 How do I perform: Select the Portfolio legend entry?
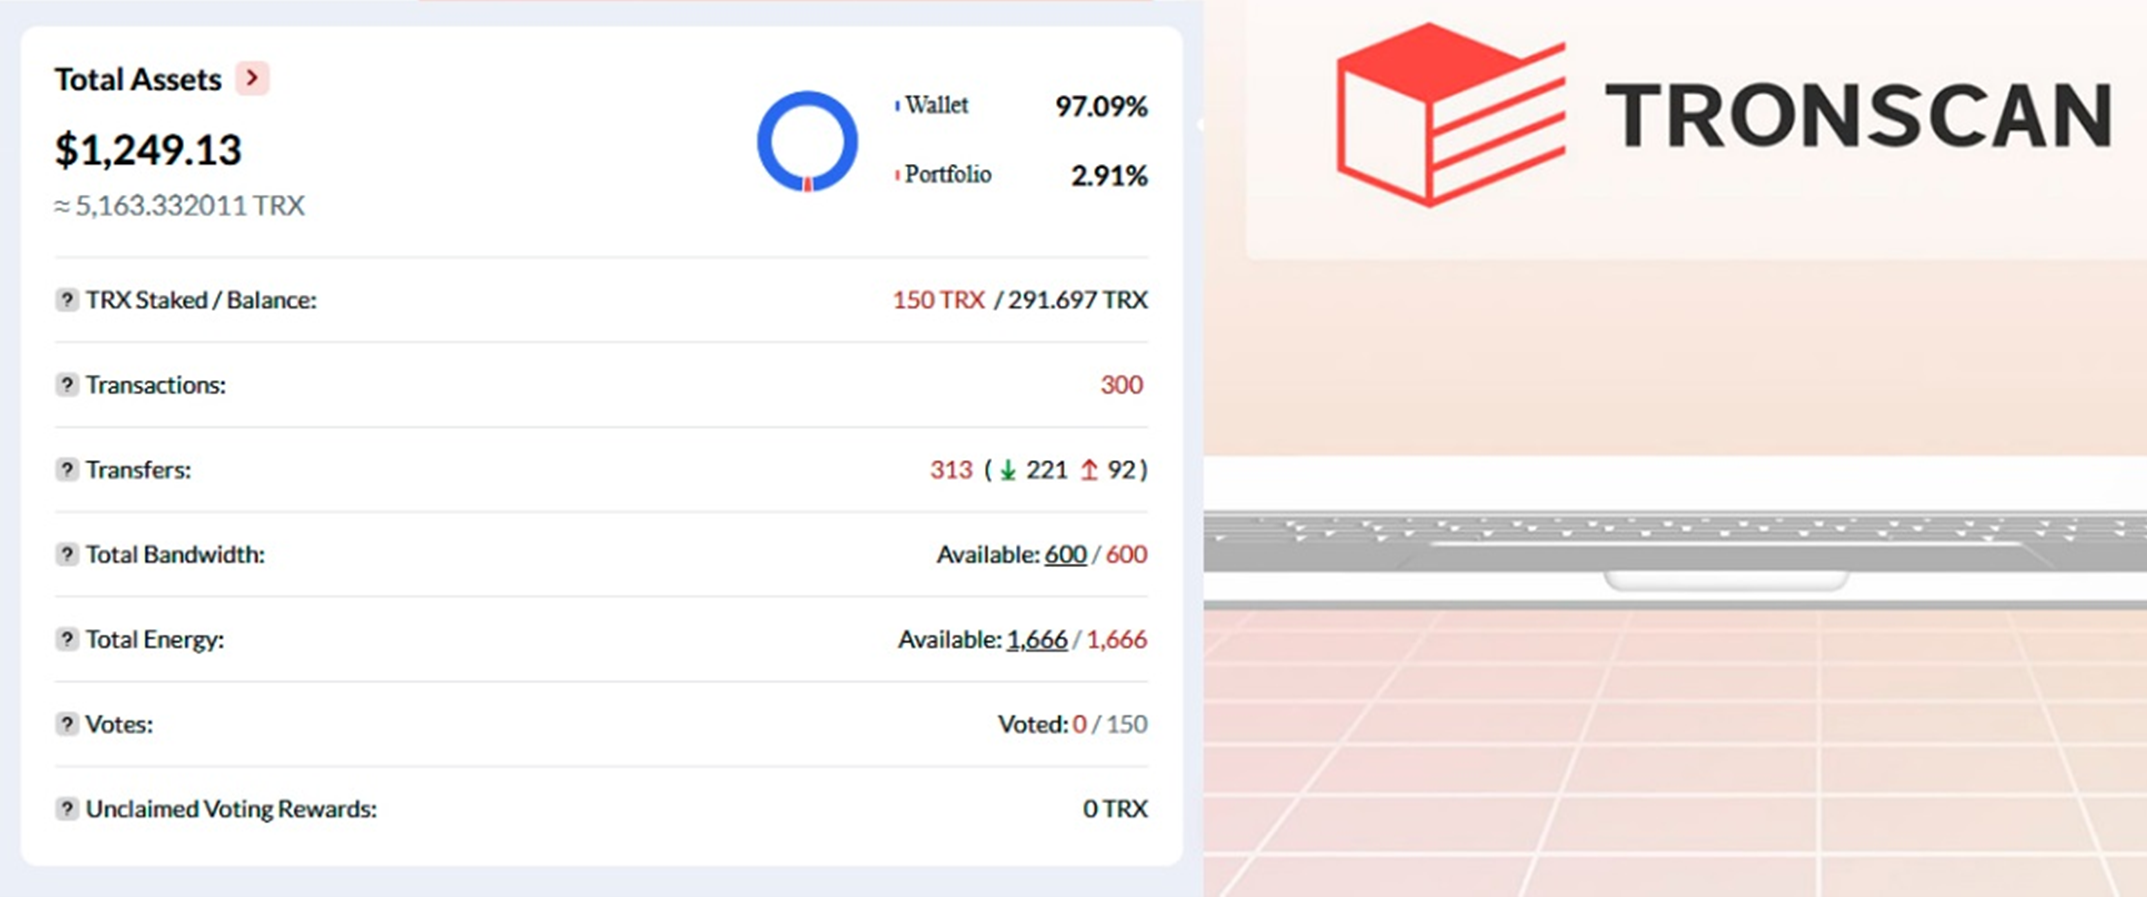pyautogui.click(x=947, y=175)
